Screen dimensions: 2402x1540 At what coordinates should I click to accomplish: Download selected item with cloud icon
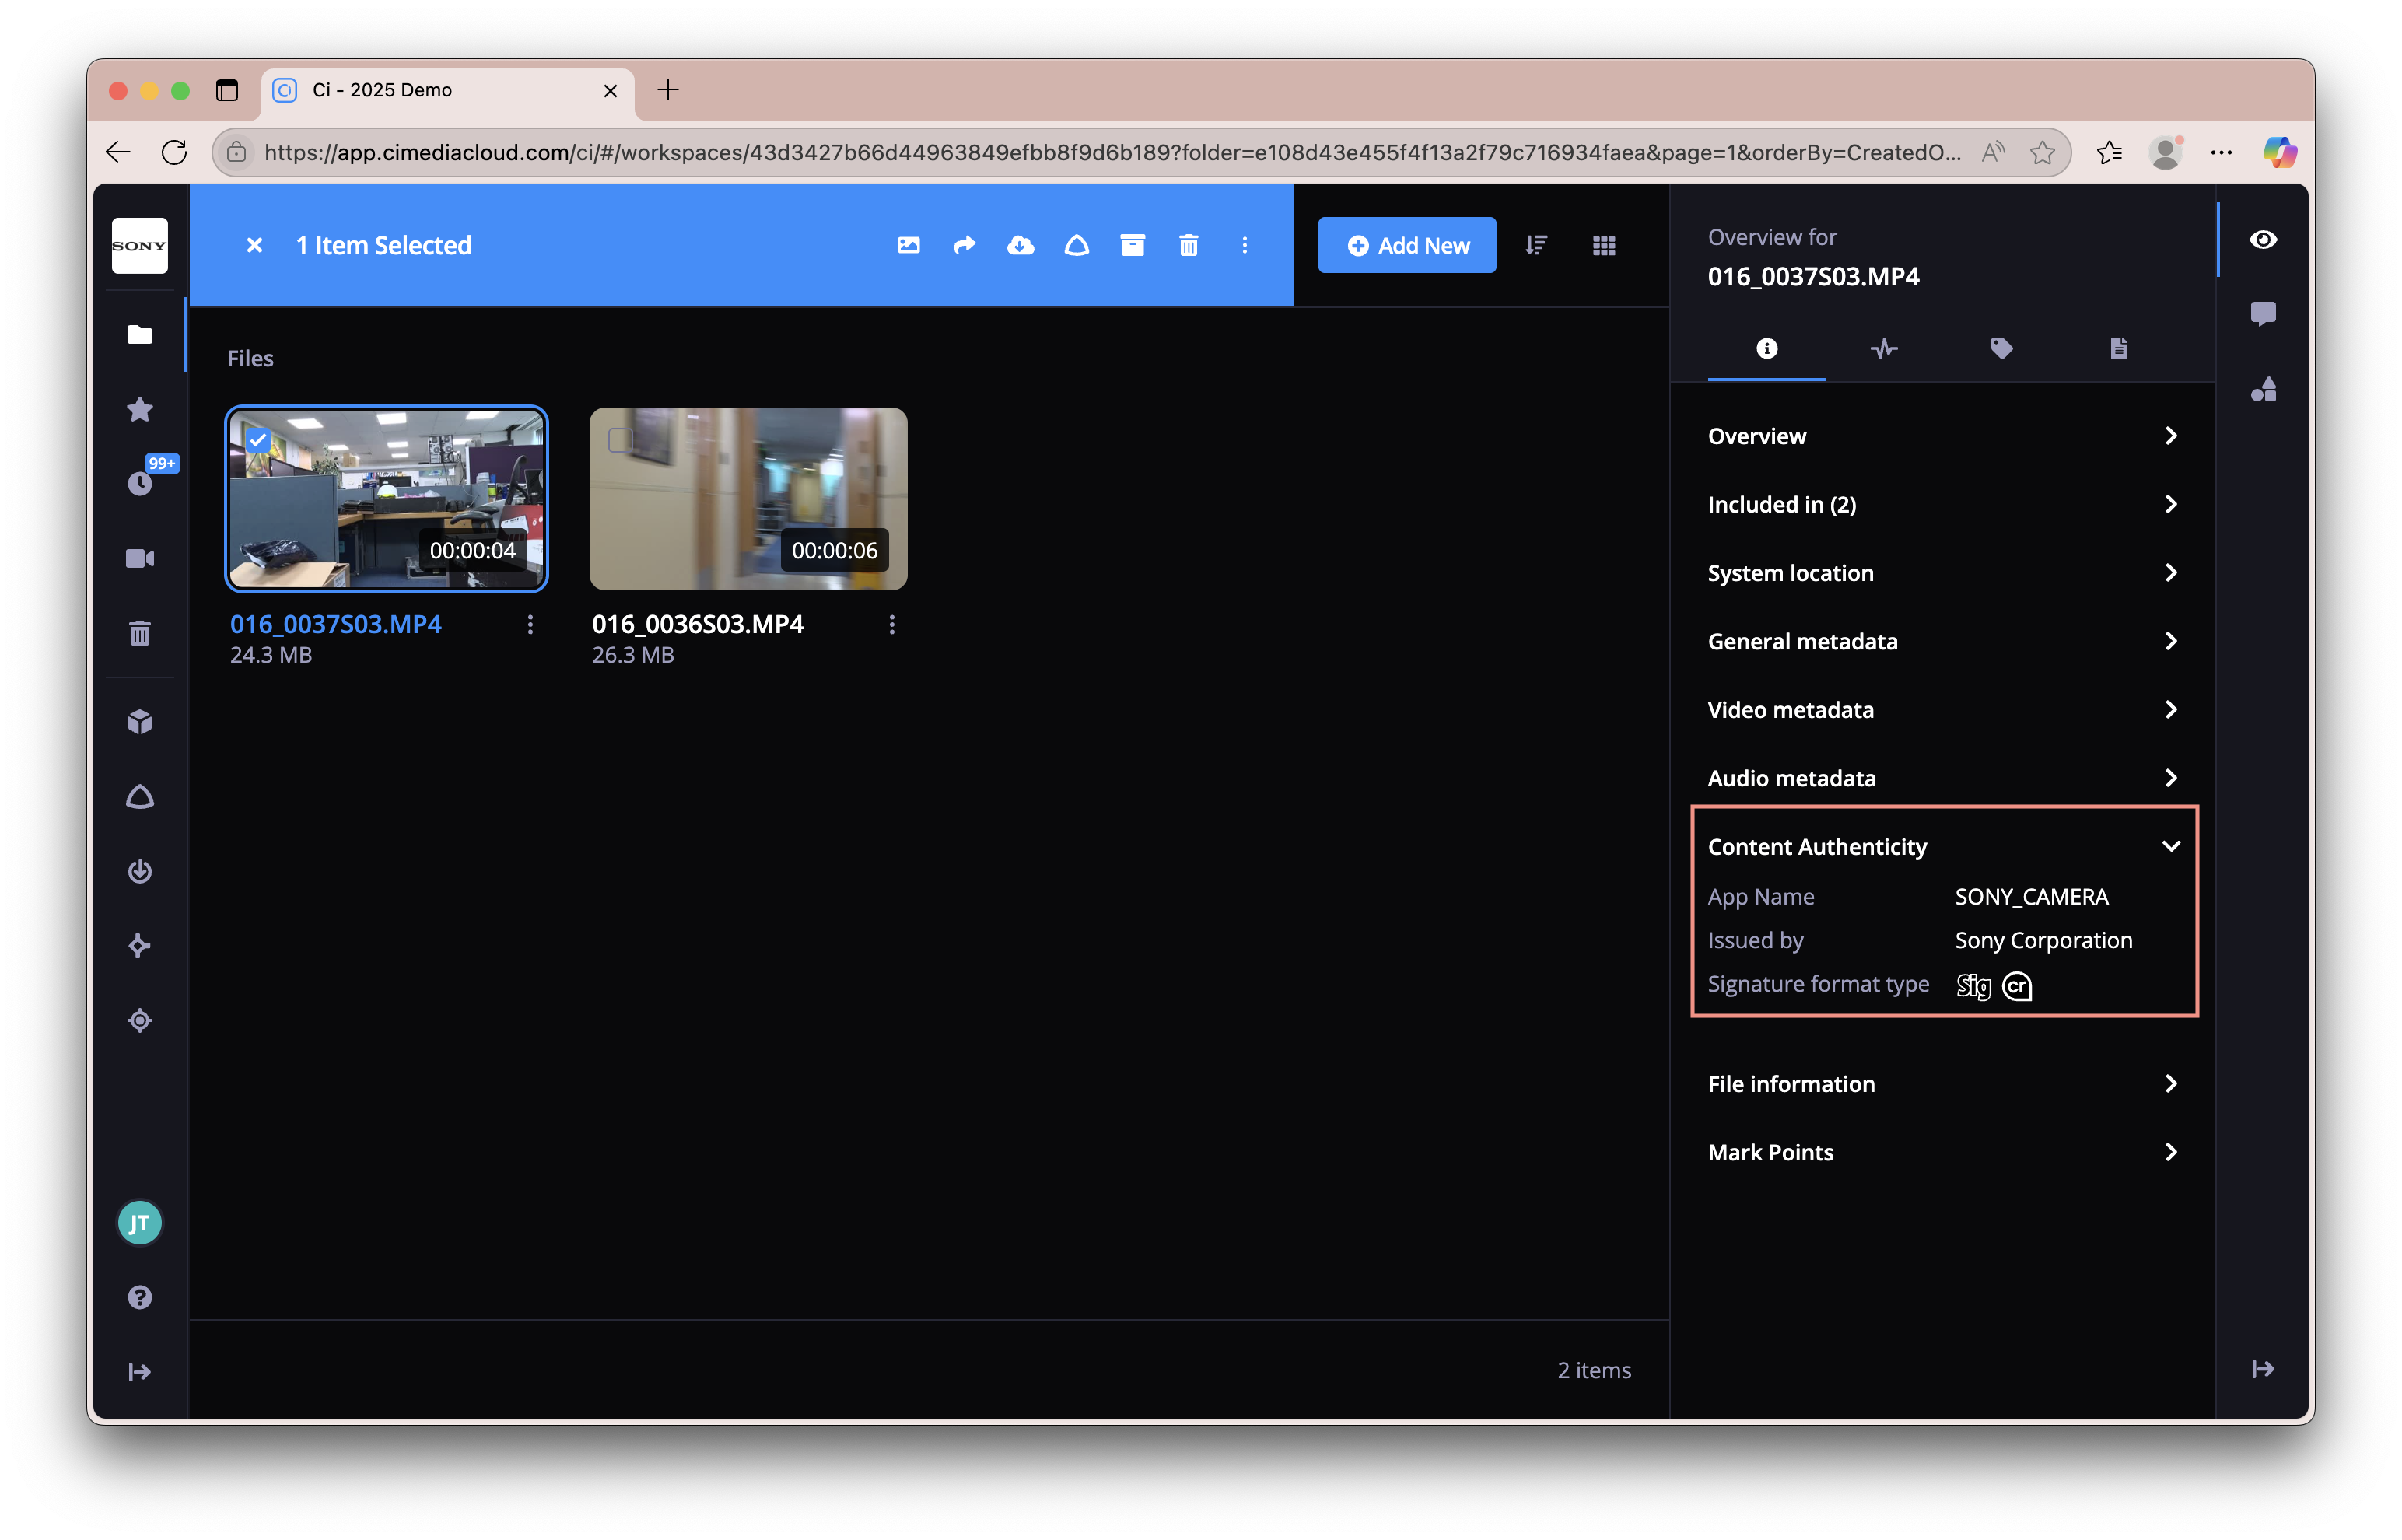click(x=1020, y=245)
